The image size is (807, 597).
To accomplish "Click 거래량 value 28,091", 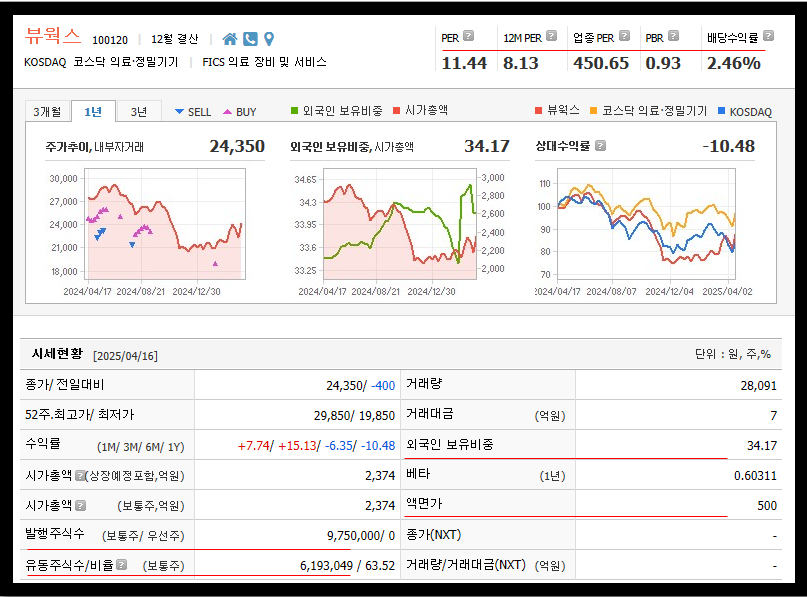I will [x=758, y=385].
